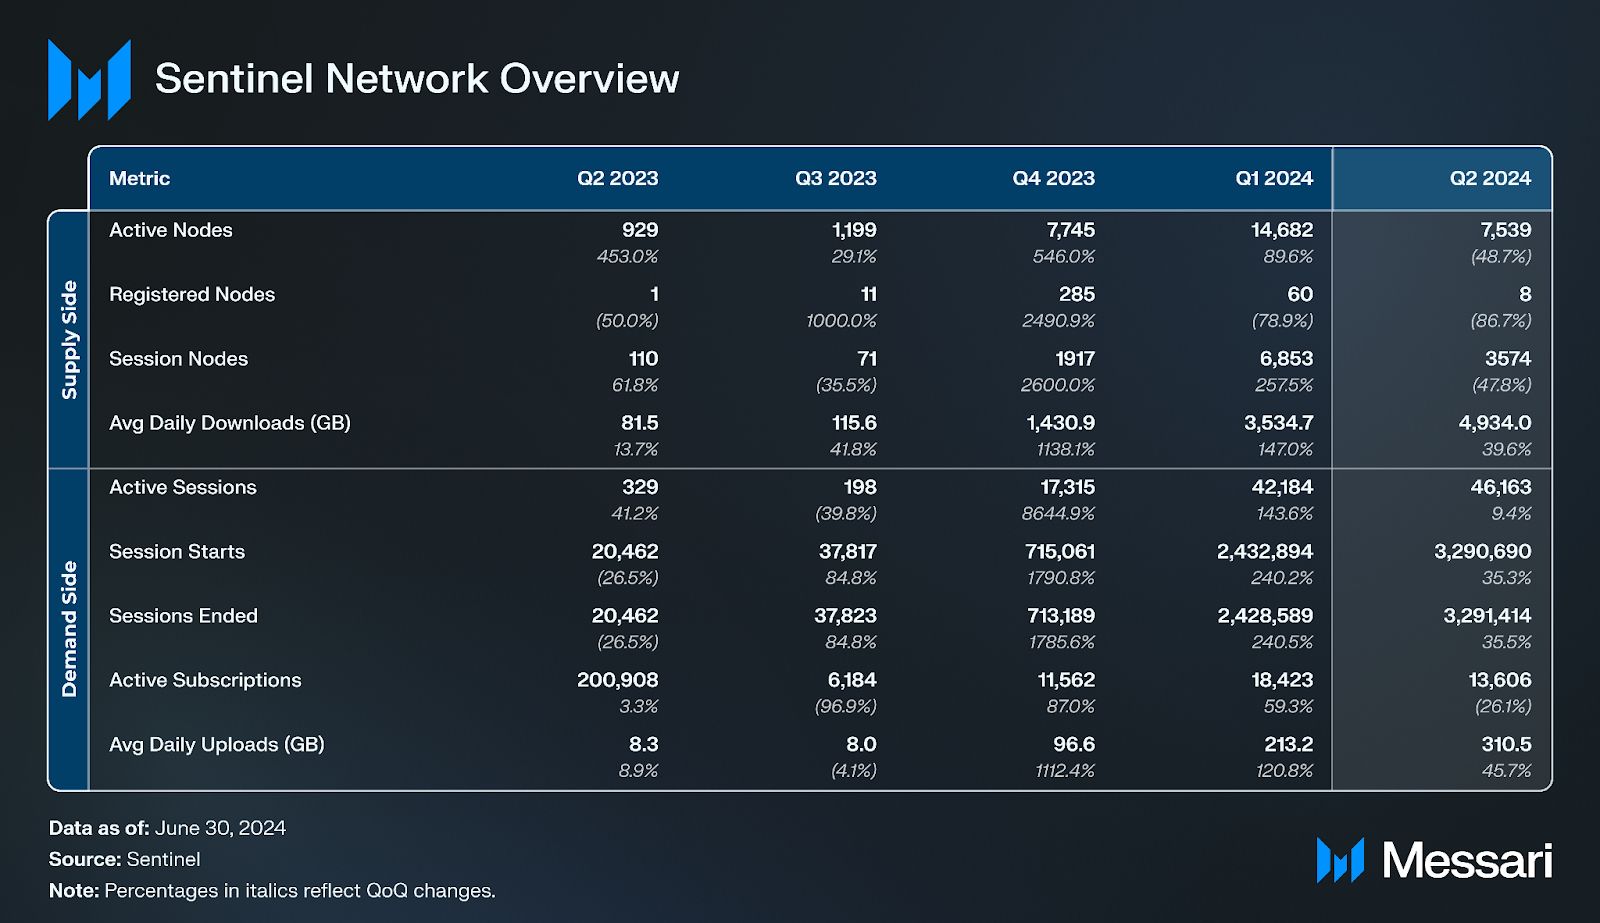The height and width of the screenshot is (923, 1600).
Task: Click the Registered Nodes value 285
Action: 1077,294
